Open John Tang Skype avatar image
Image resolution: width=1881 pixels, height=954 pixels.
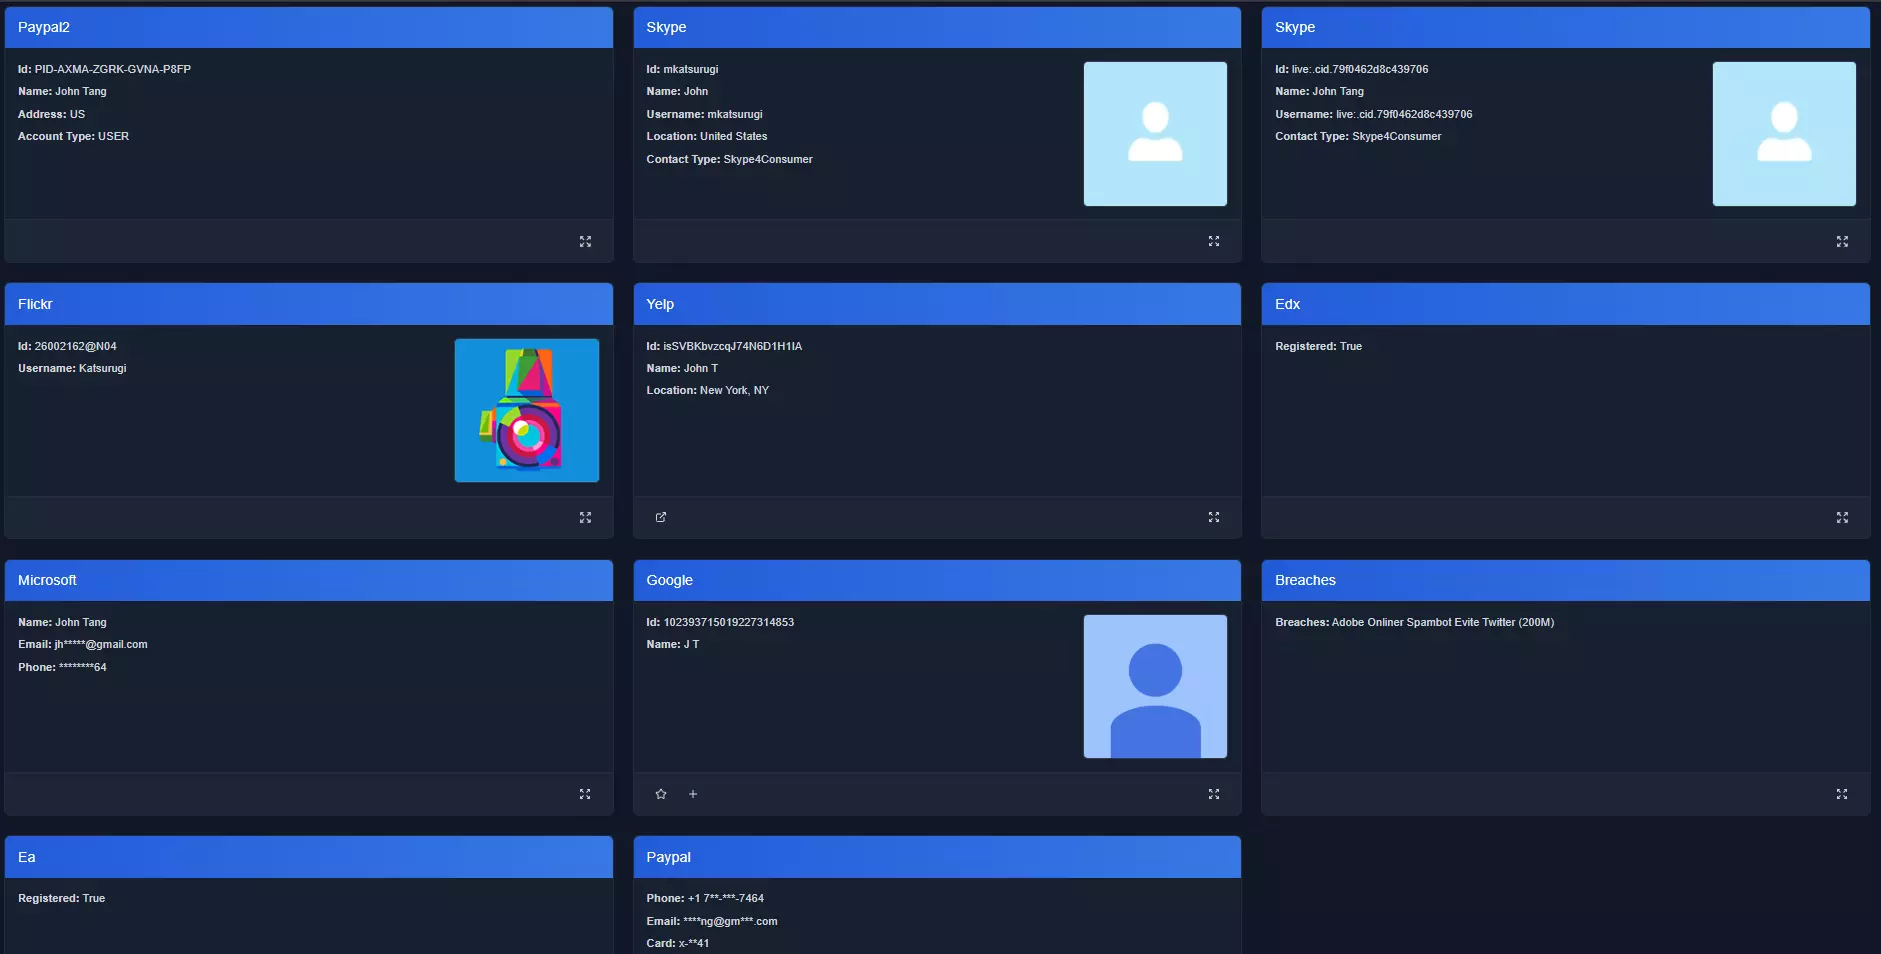point(1784,134)
